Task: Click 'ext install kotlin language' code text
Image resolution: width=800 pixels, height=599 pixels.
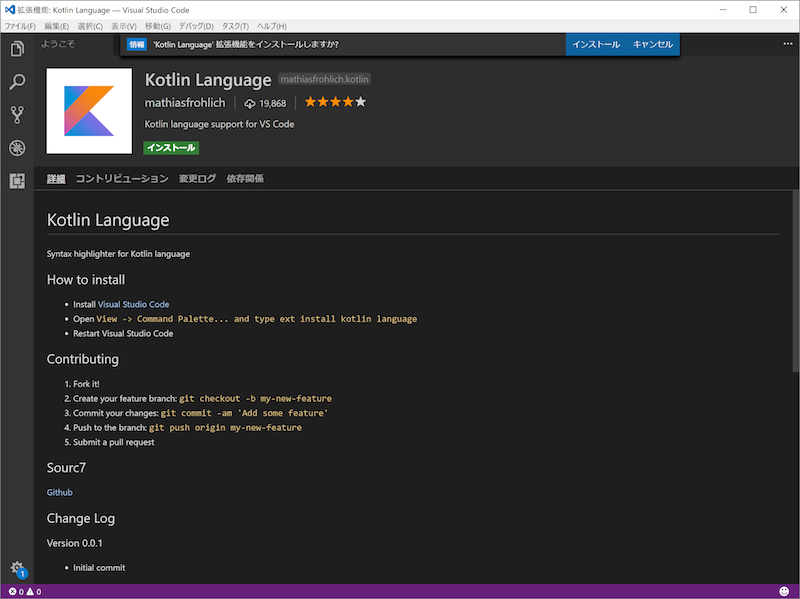Action: [348, 319]
